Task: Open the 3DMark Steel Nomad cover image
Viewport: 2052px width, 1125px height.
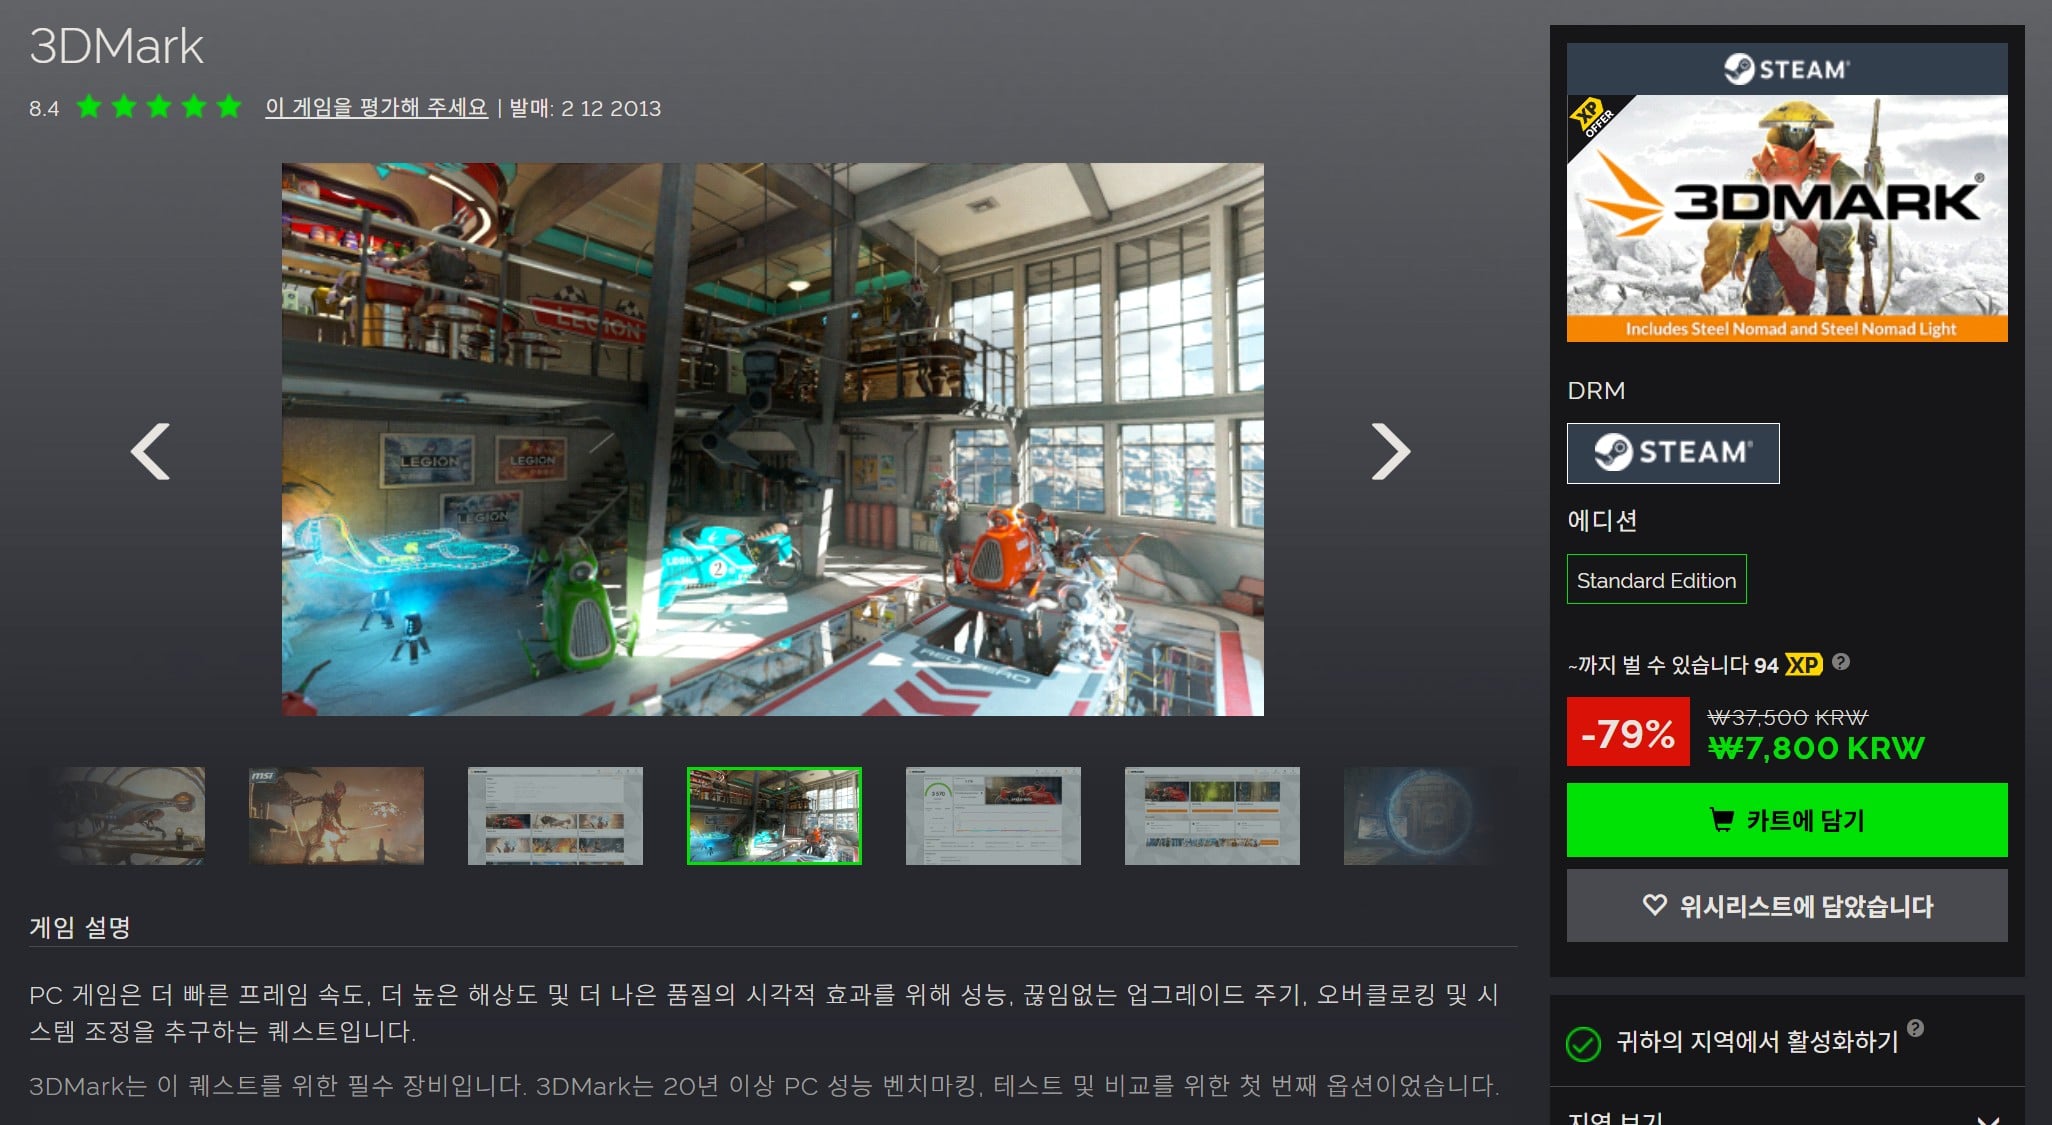Action: [x=1787, y=218]
